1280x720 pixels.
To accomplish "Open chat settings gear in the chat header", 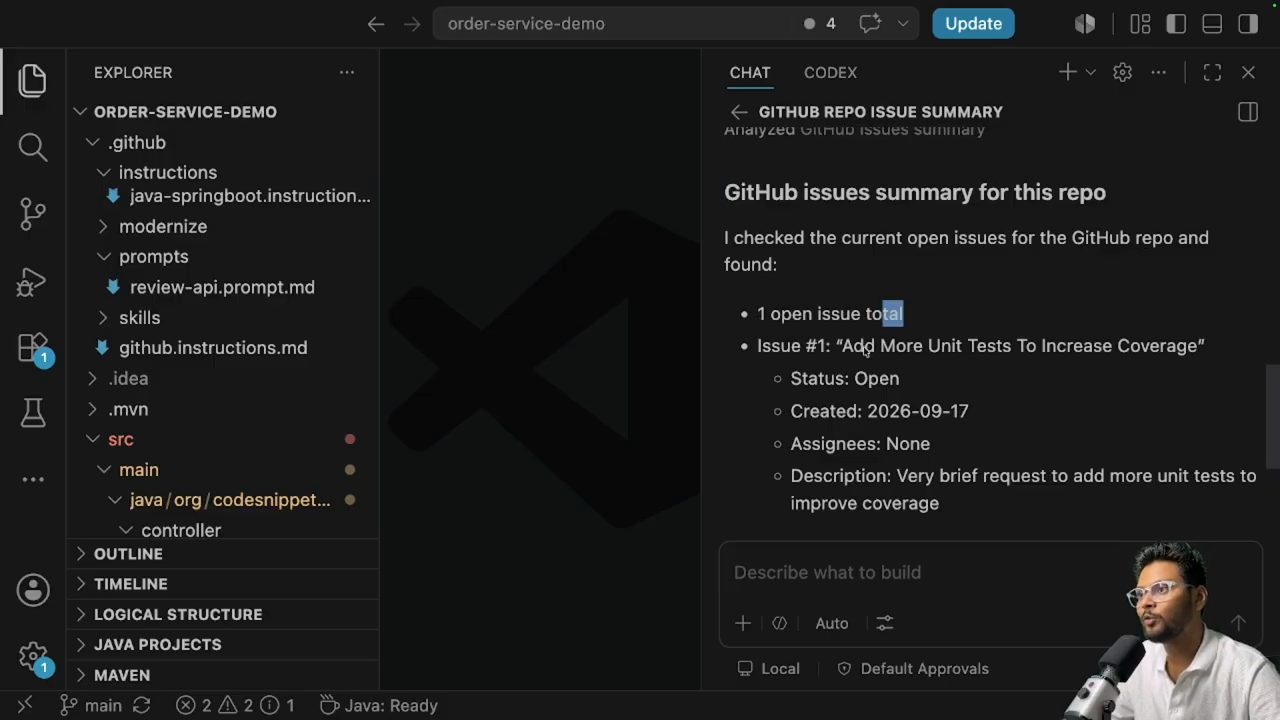I will (x=1122, y=72).
